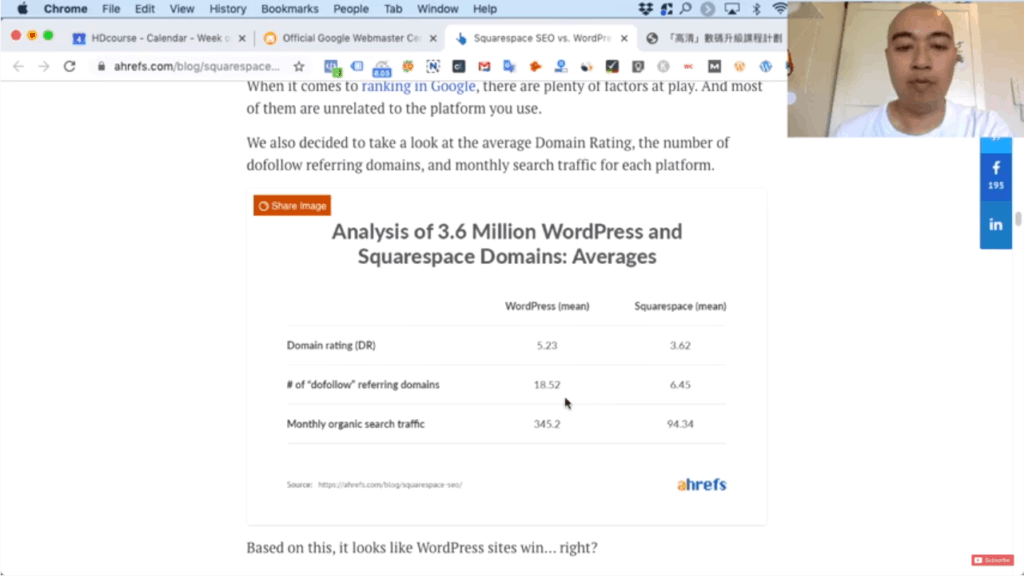The image size is (1024, 576).
Task: Open the Help menu
Action: 485,8
